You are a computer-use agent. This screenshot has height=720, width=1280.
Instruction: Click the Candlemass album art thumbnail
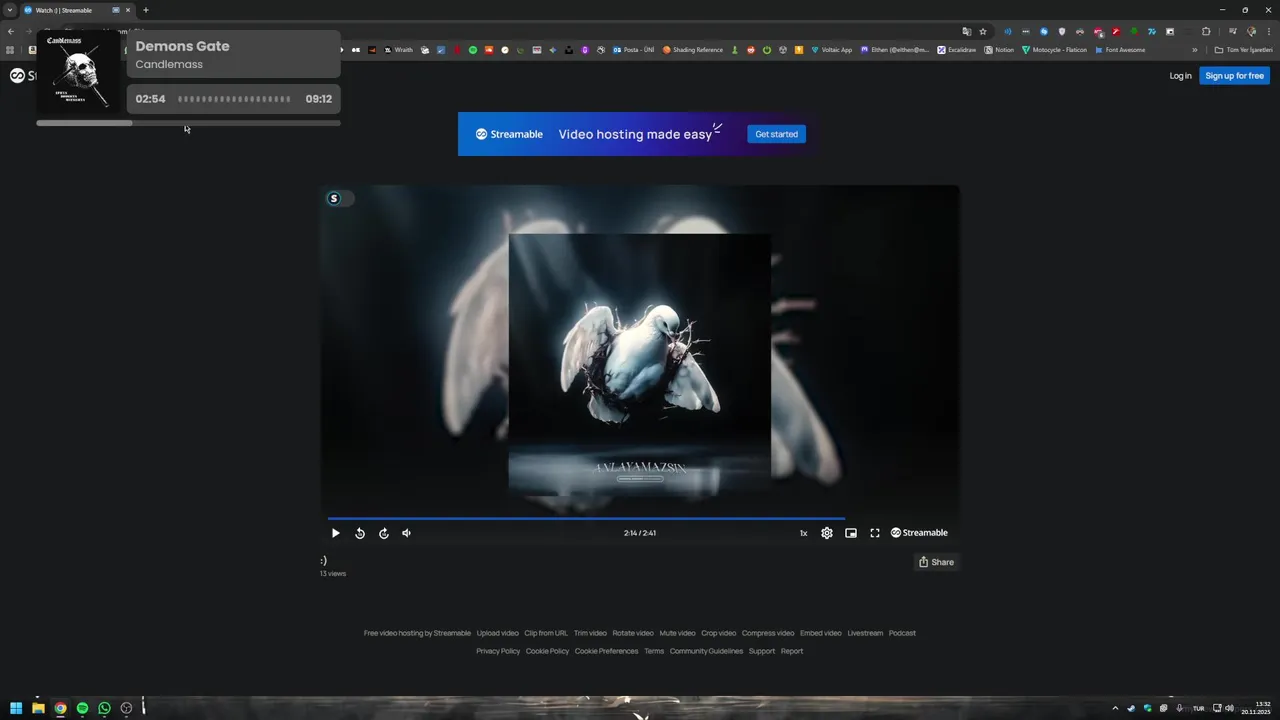click(x=79, y=71)
